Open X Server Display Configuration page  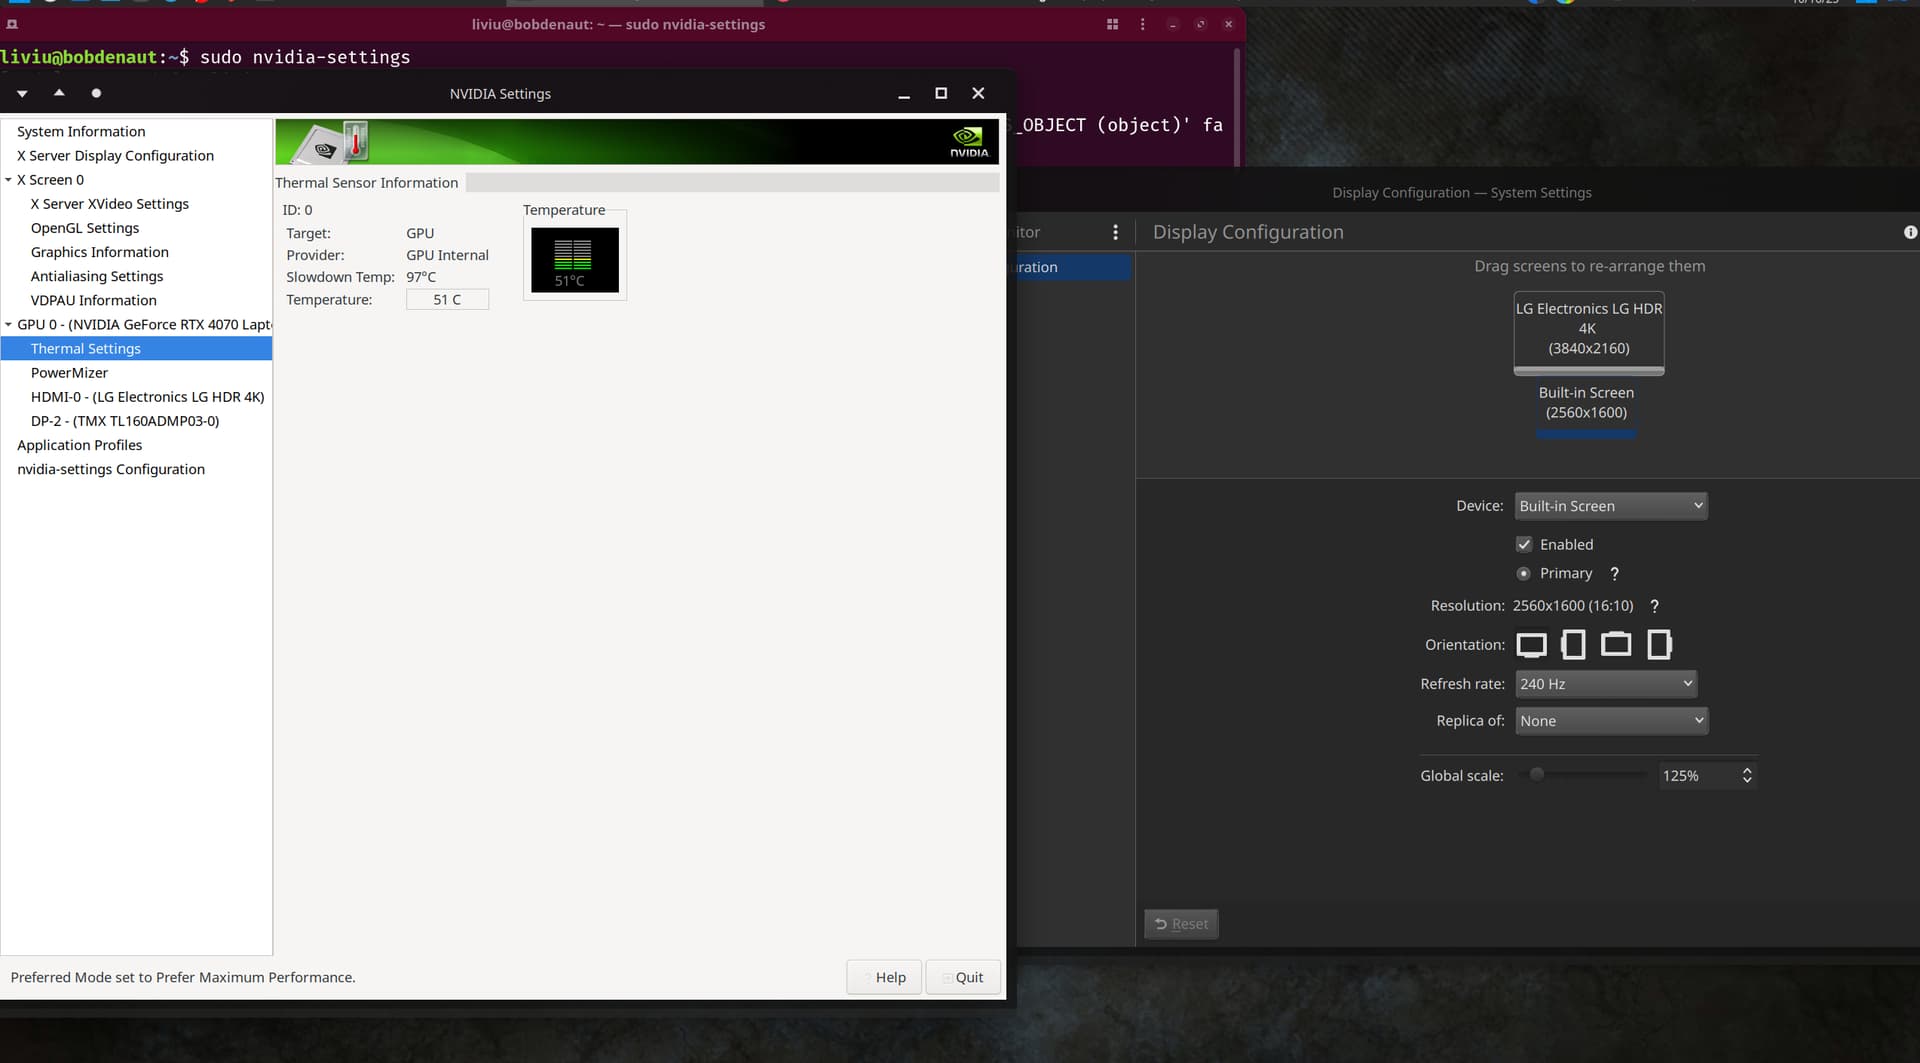[115, 156]
